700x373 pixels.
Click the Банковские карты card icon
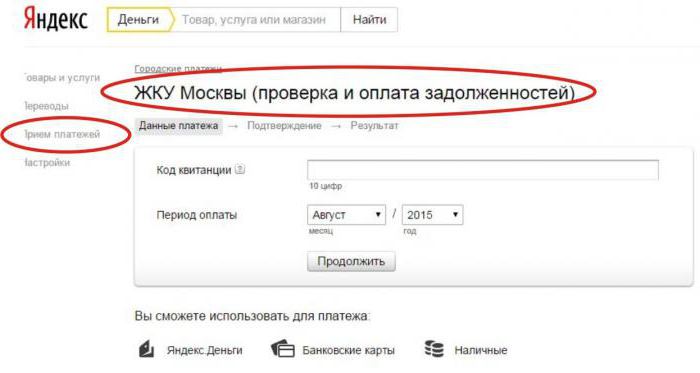(283, 349)
